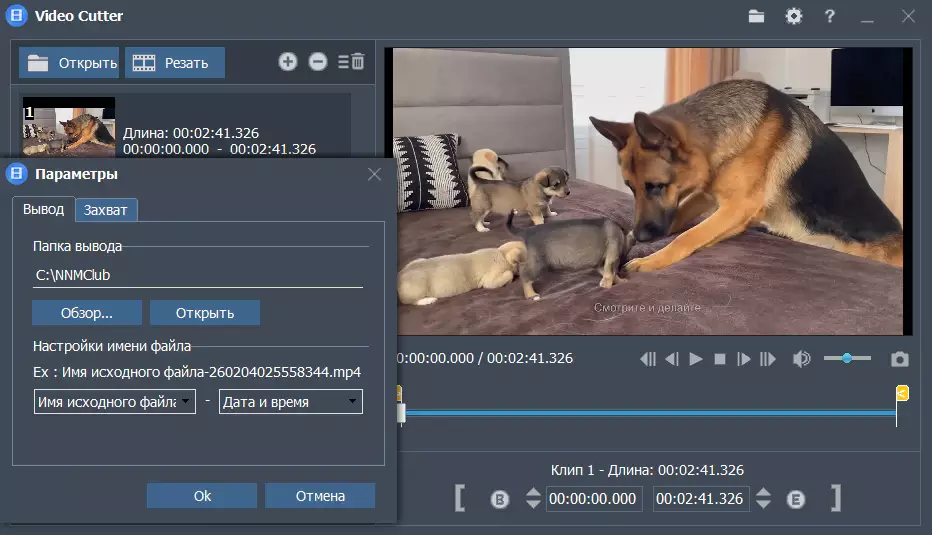This screenshot has width=932, height=535.
Task: Take a snapshot with the camera icon
Action: tap(900, 359)
